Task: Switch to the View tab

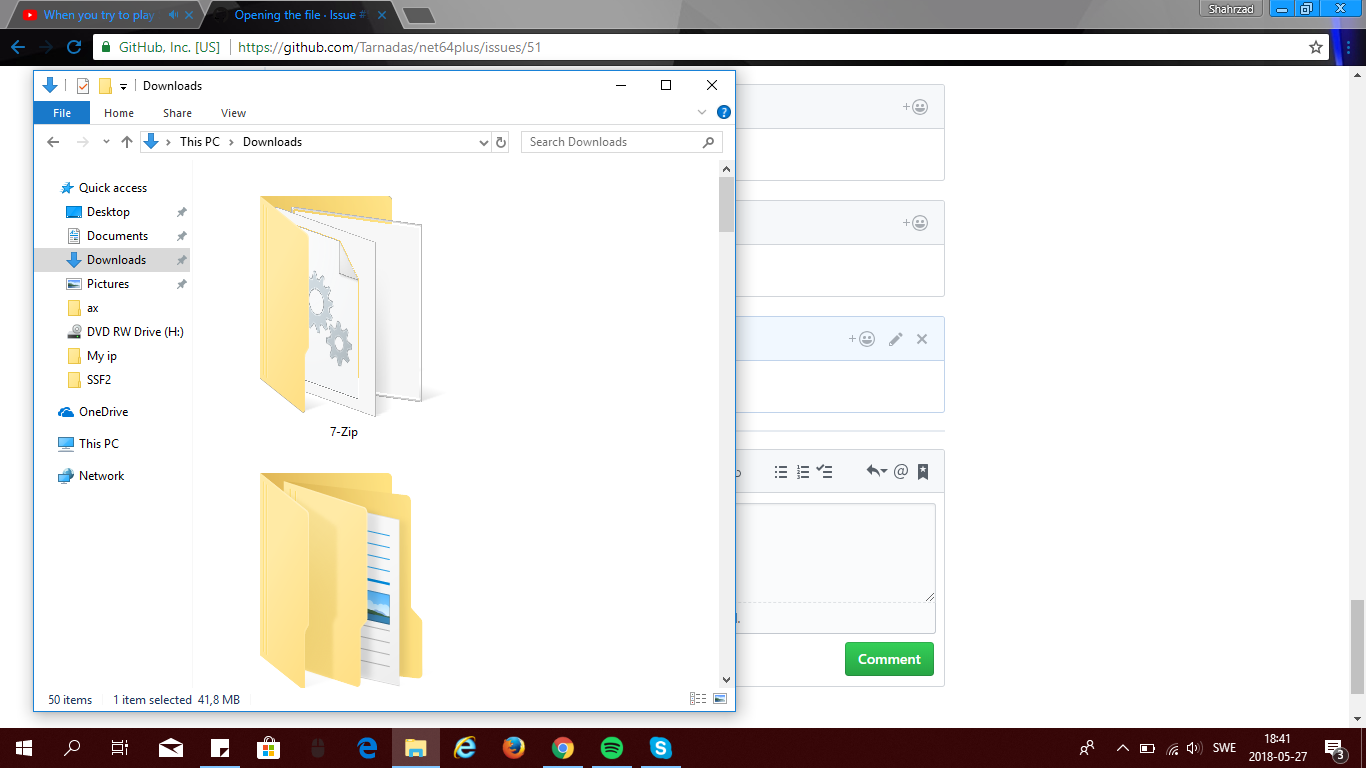Action: point(233,113)
